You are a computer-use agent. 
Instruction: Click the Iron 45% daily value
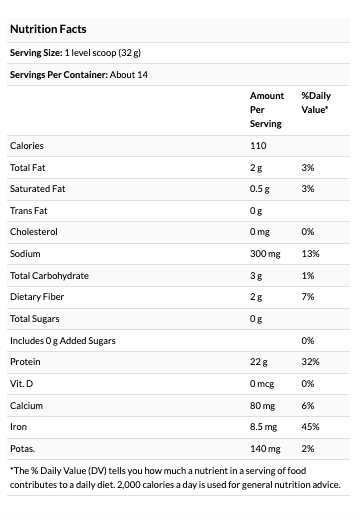click(x=310, y=427)
